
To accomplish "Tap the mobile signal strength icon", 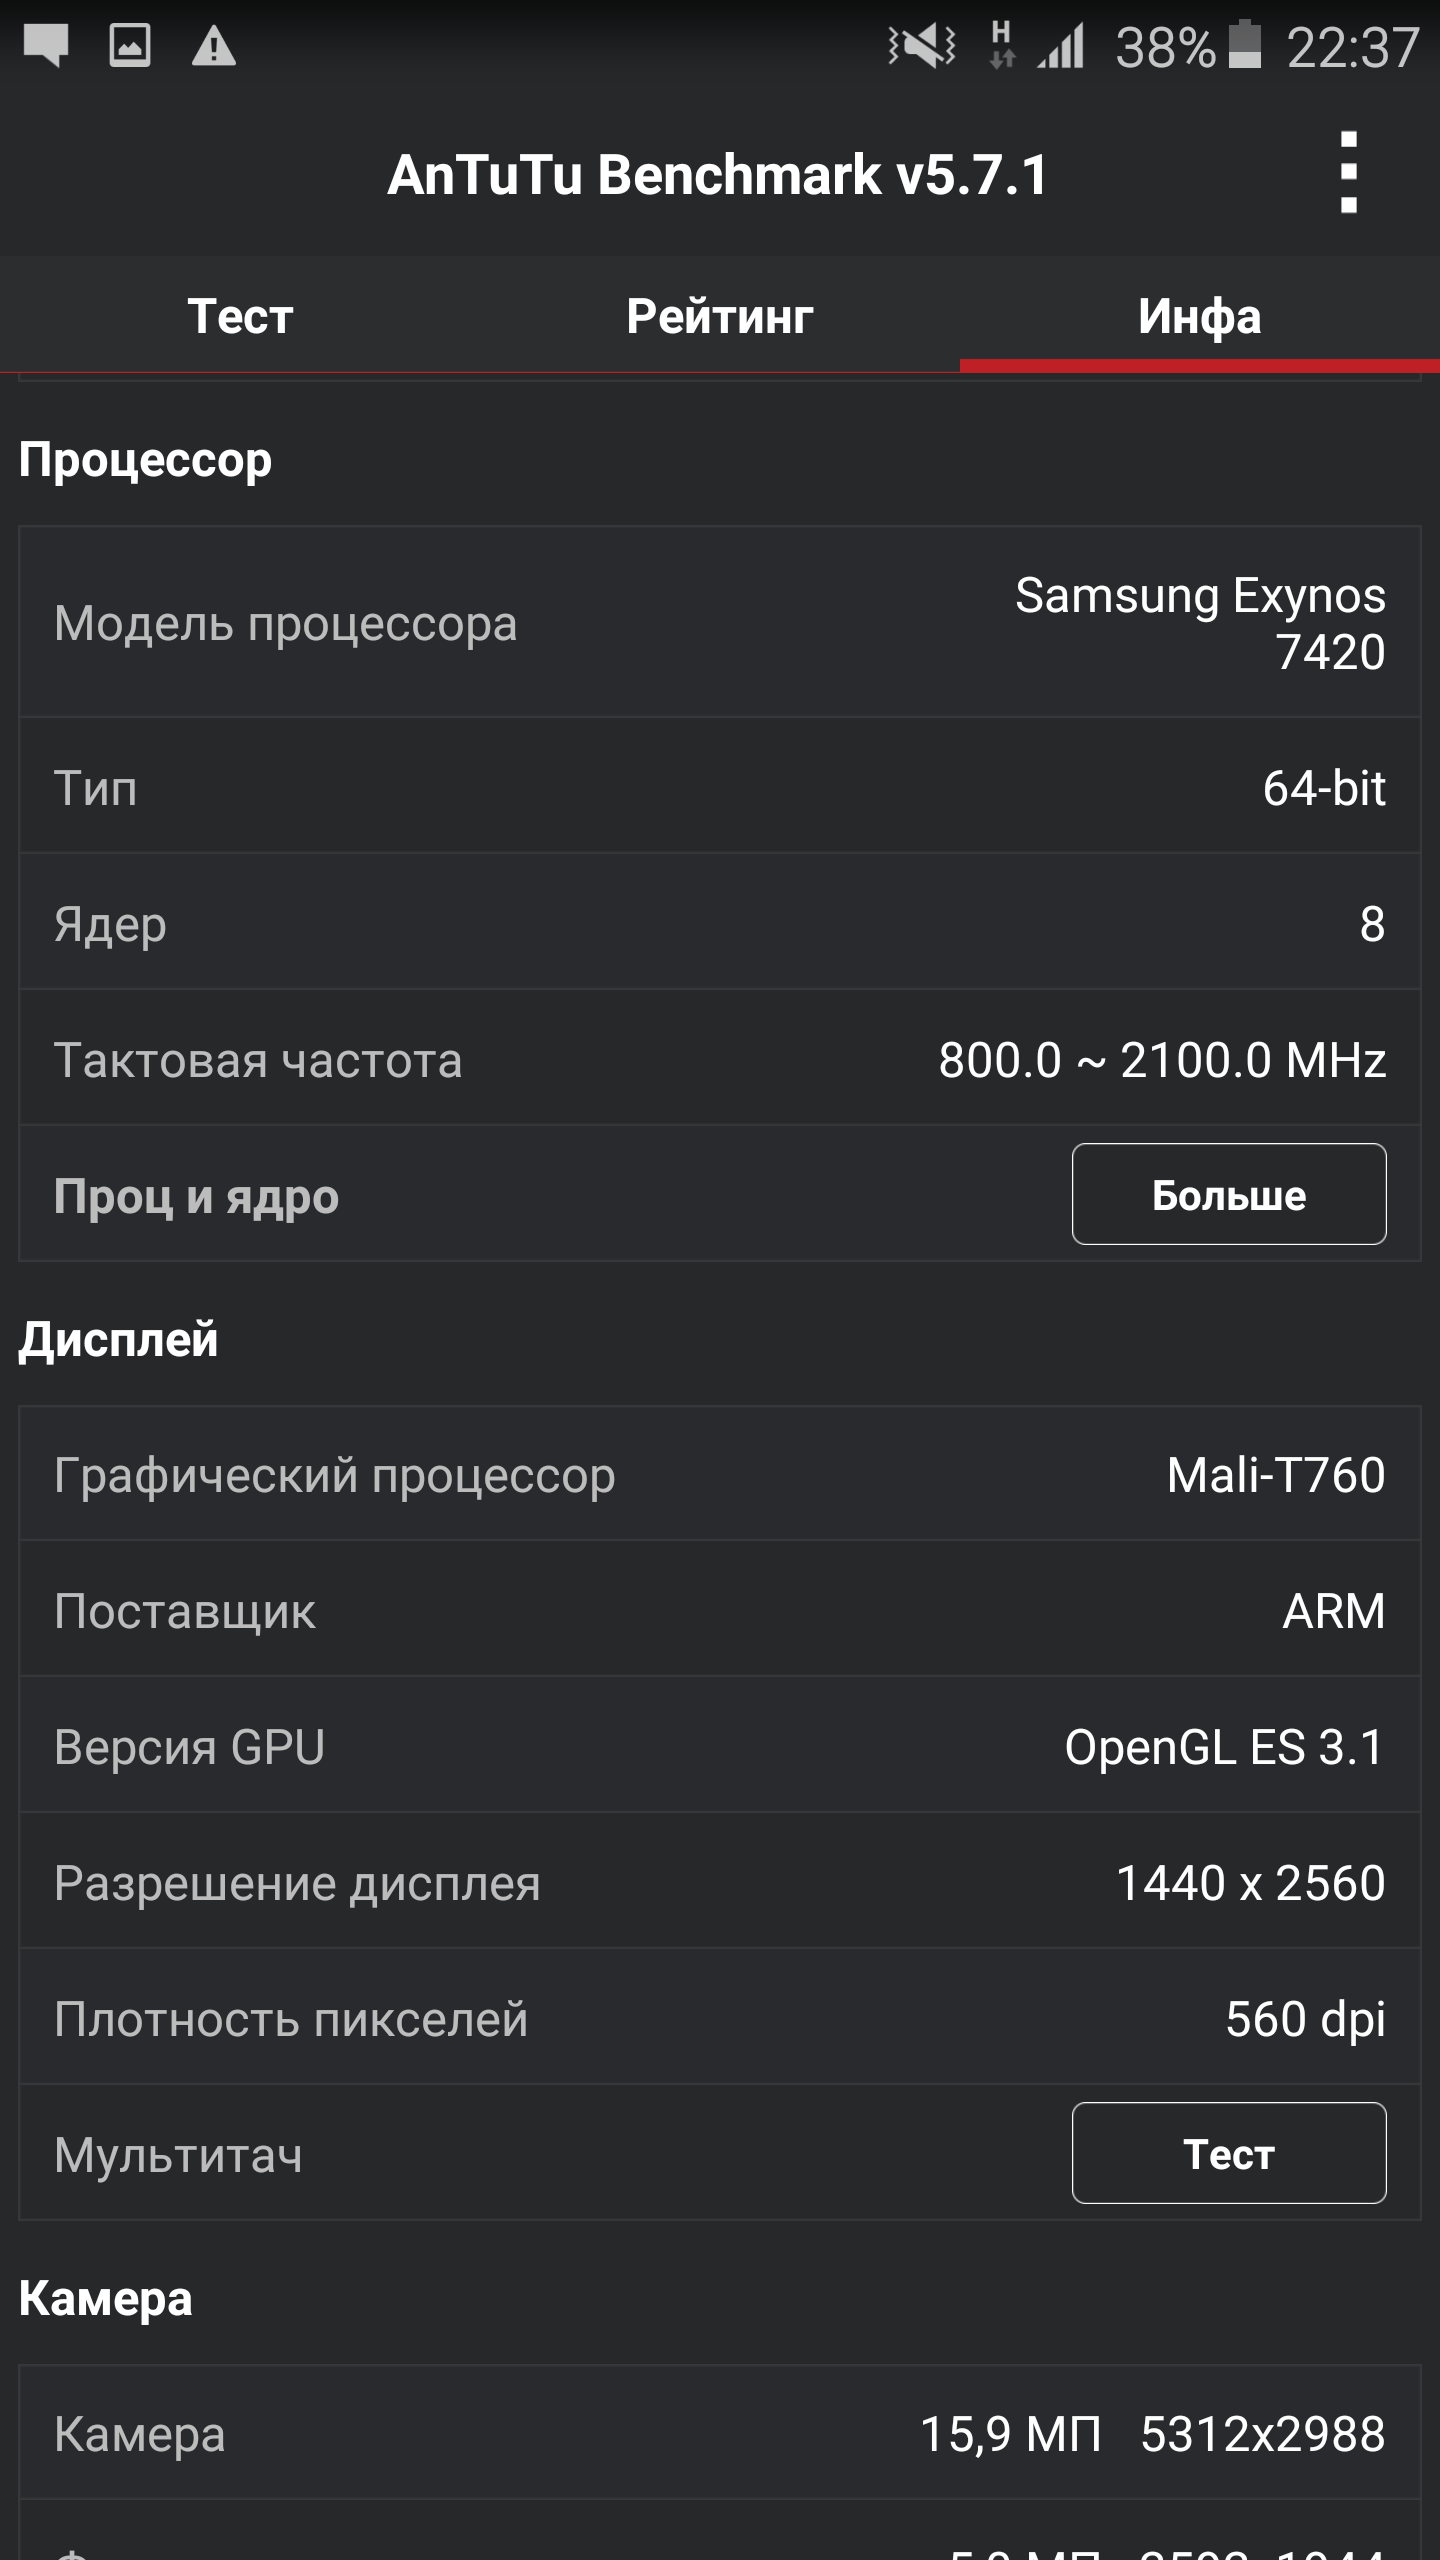I will point(1061,47).
